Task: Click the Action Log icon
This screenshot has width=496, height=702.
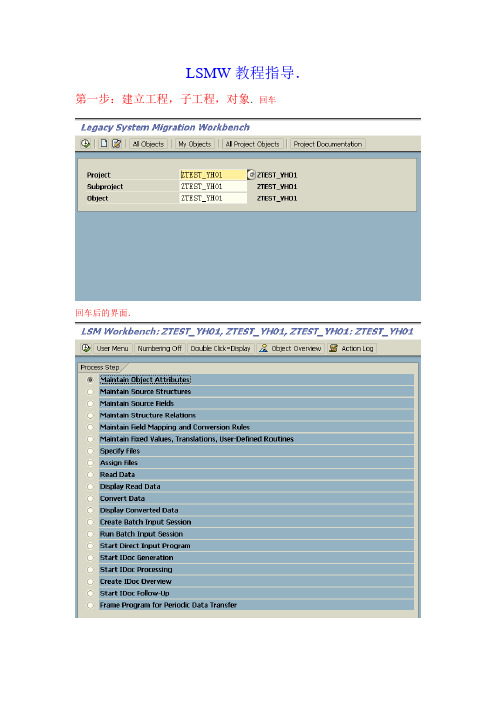Action: click(x=333, y=348)
